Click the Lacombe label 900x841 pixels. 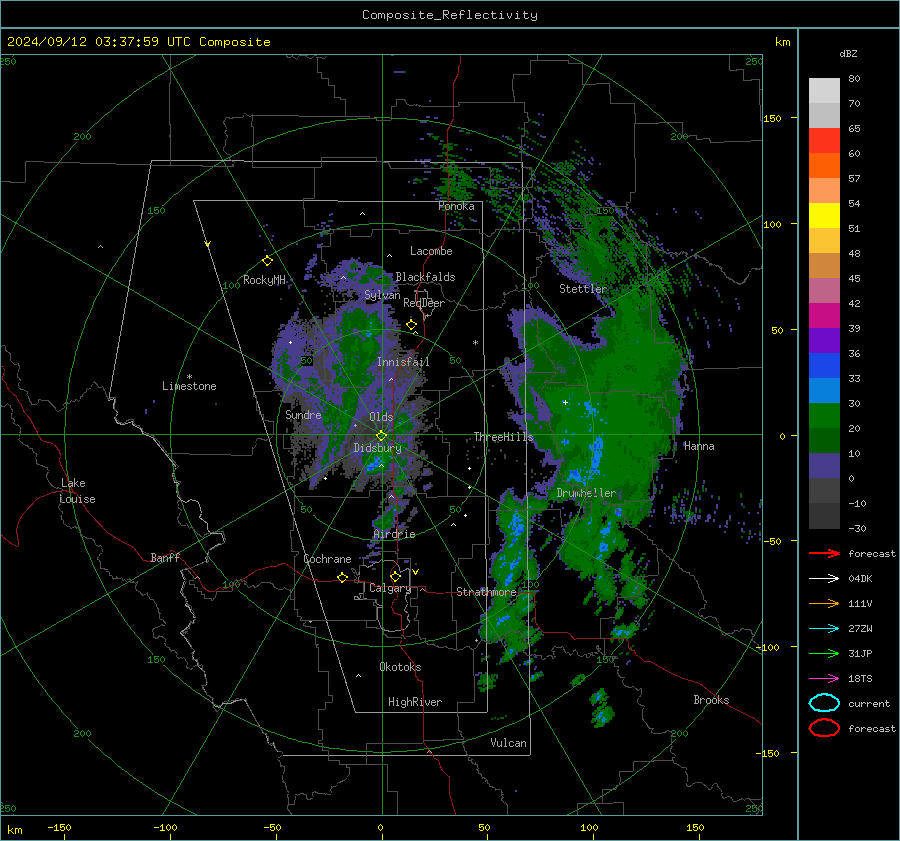pos(431,251)
